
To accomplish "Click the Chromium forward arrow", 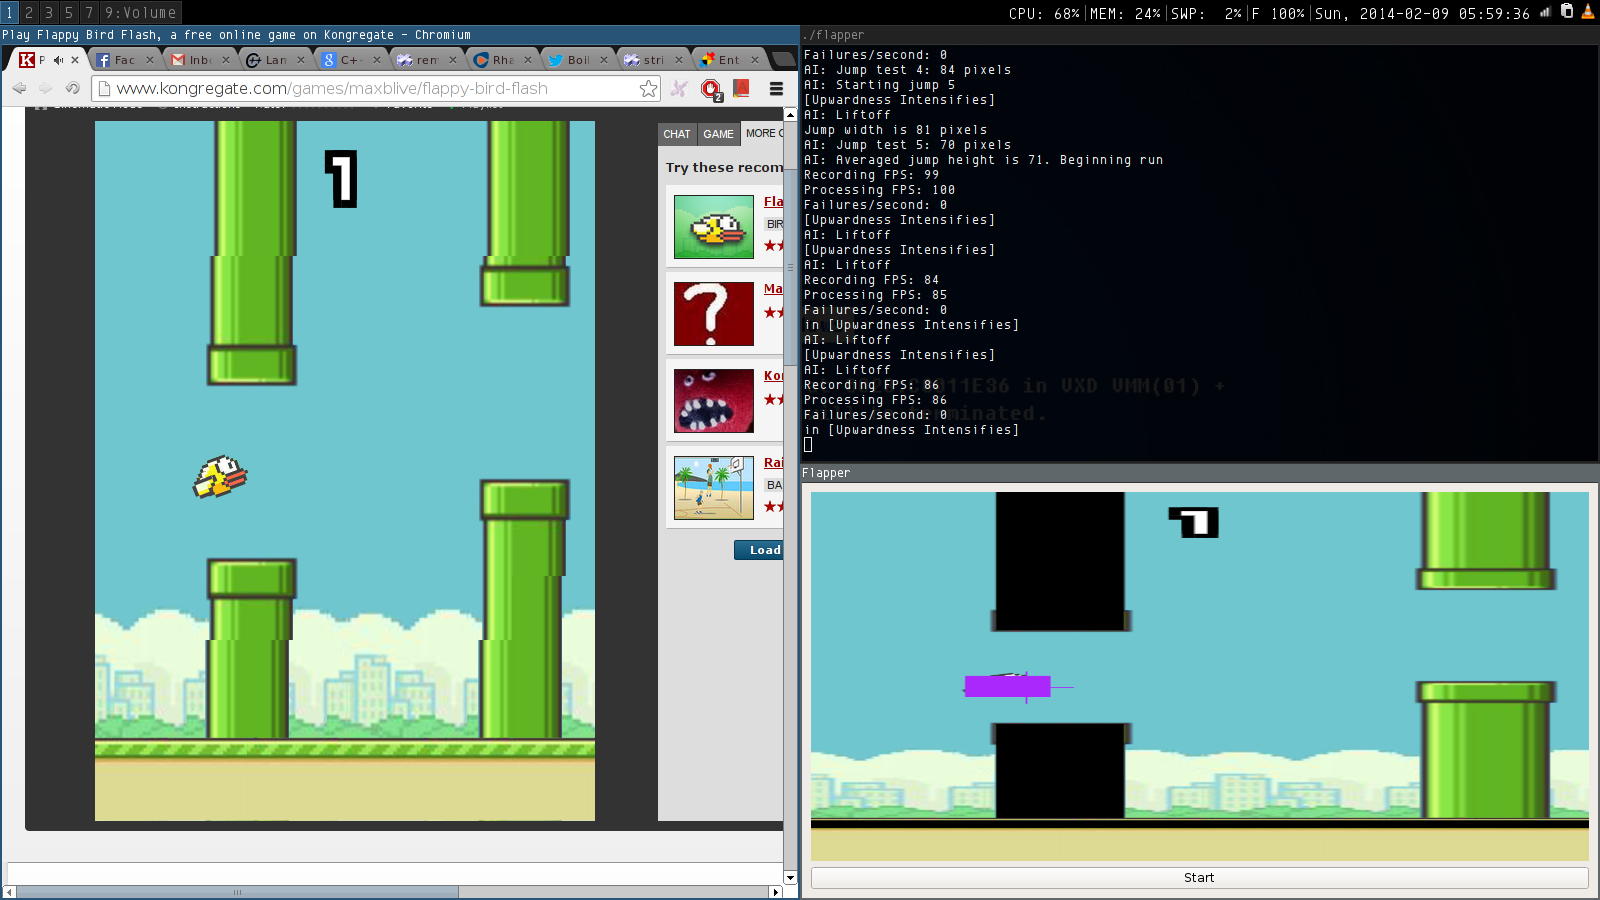I will point(45,88).
